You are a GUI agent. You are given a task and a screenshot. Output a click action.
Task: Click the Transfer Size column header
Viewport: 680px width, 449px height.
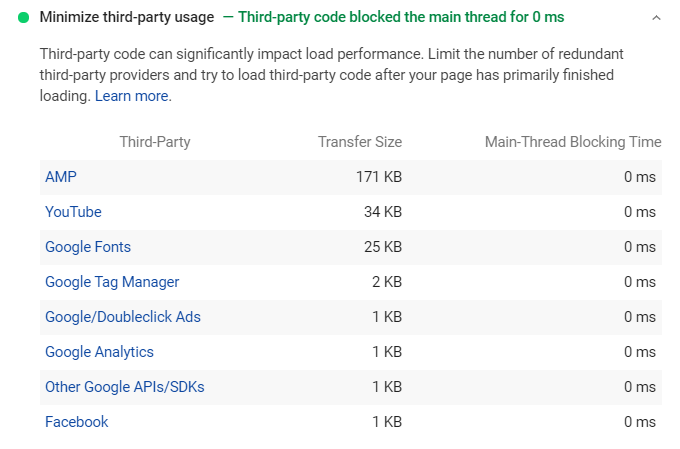pyautogui.click(x=360, y=142)
